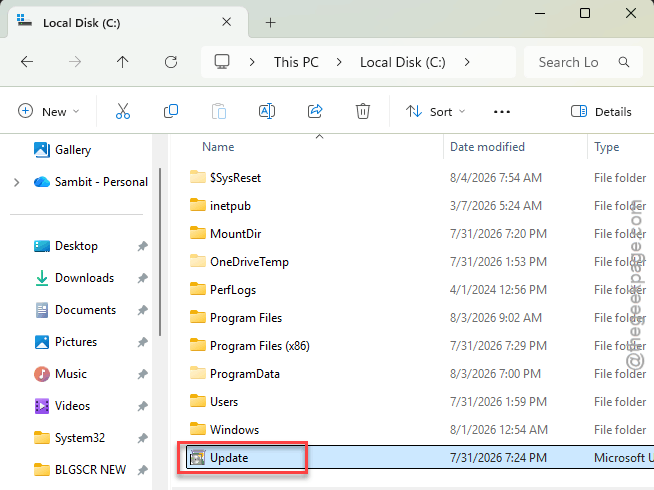Expand the Sambit - Personal tree node
The image size is (654, 490).
tap(16, 182)
